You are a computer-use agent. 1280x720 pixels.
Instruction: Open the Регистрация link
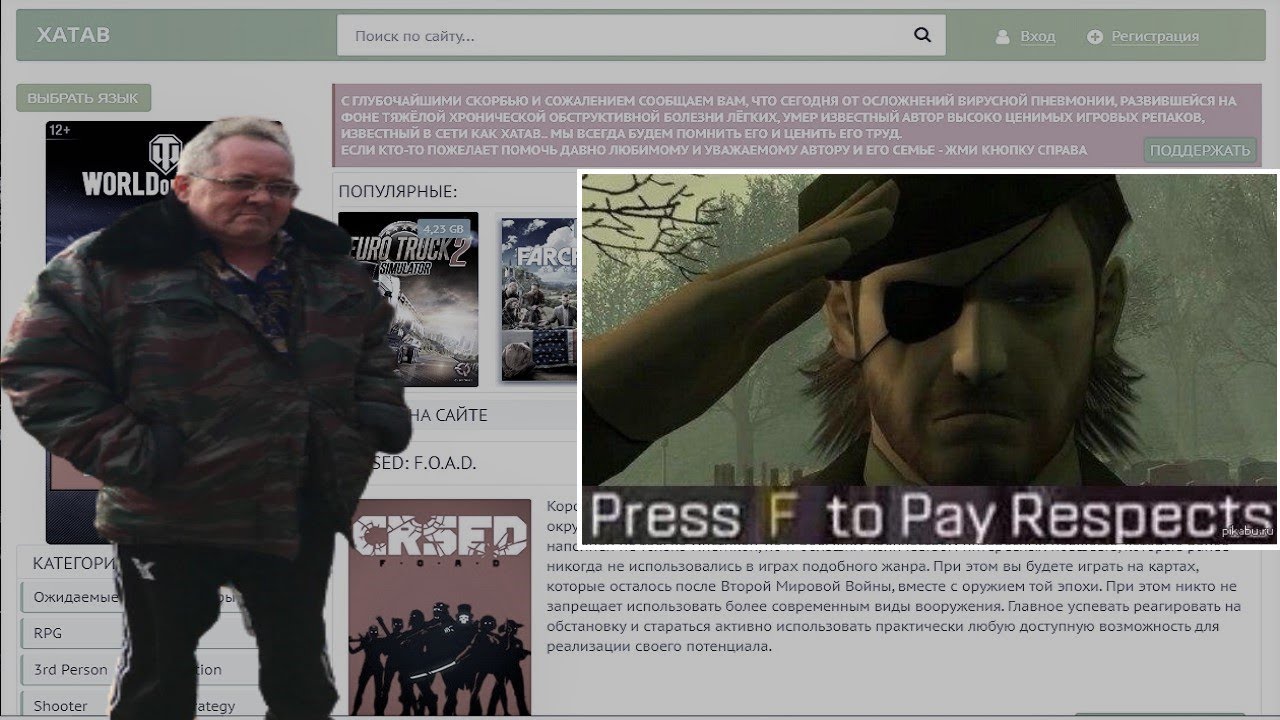[x=1155, y=36]
